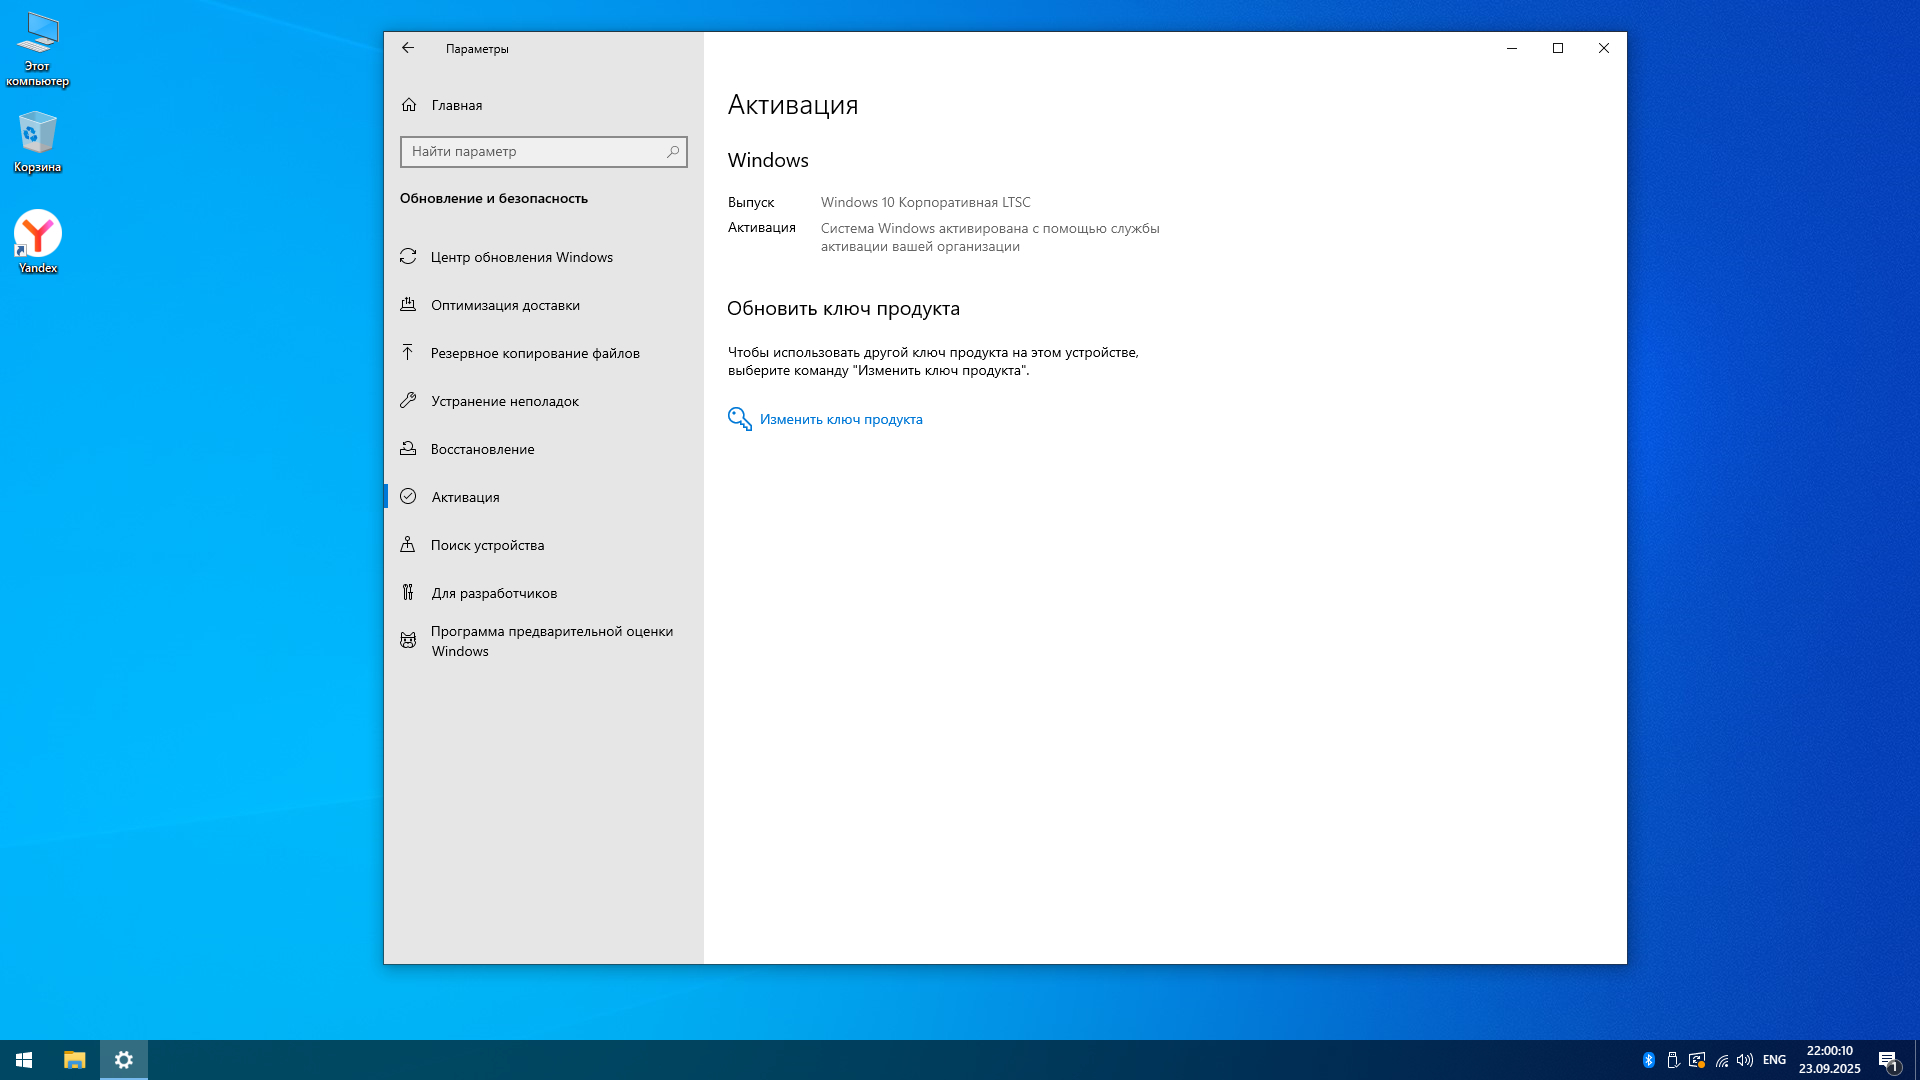Screen dimensions: 1920x1080
Task: Open the Windows Start menu
Action: [x=24, y=1060]
